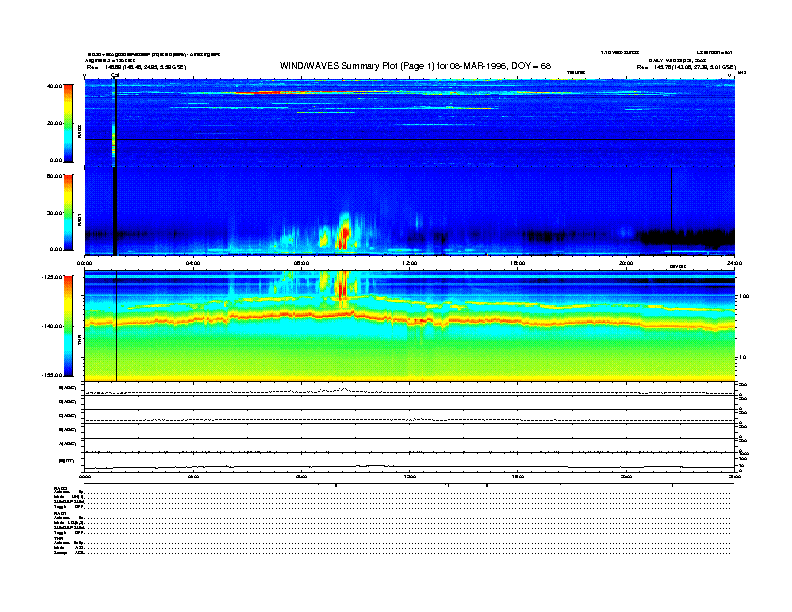This screenshot has width=792, height=612.
Task: Click the 20:00 label under RAD1 panel
Action: click(626, 263)
